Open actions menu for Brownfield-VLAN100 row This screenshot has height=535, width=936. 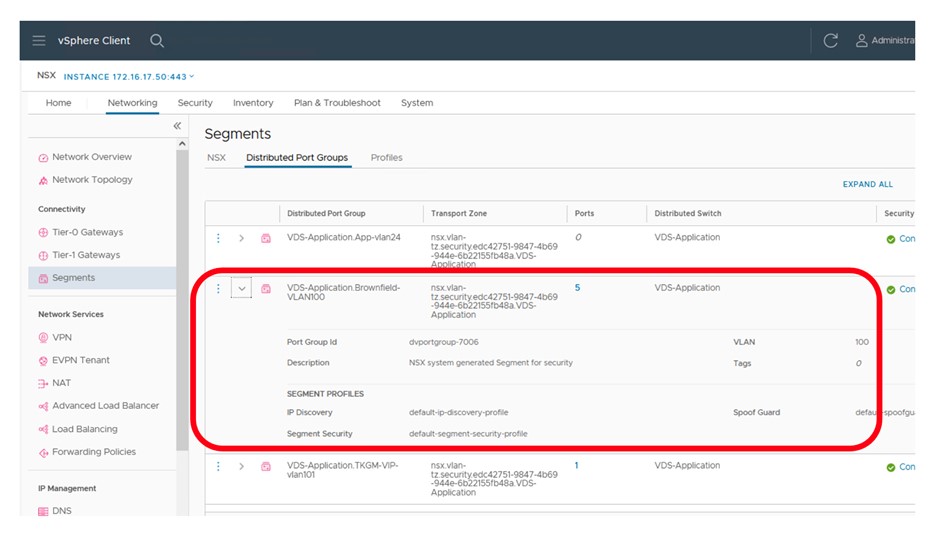[218, 288]
